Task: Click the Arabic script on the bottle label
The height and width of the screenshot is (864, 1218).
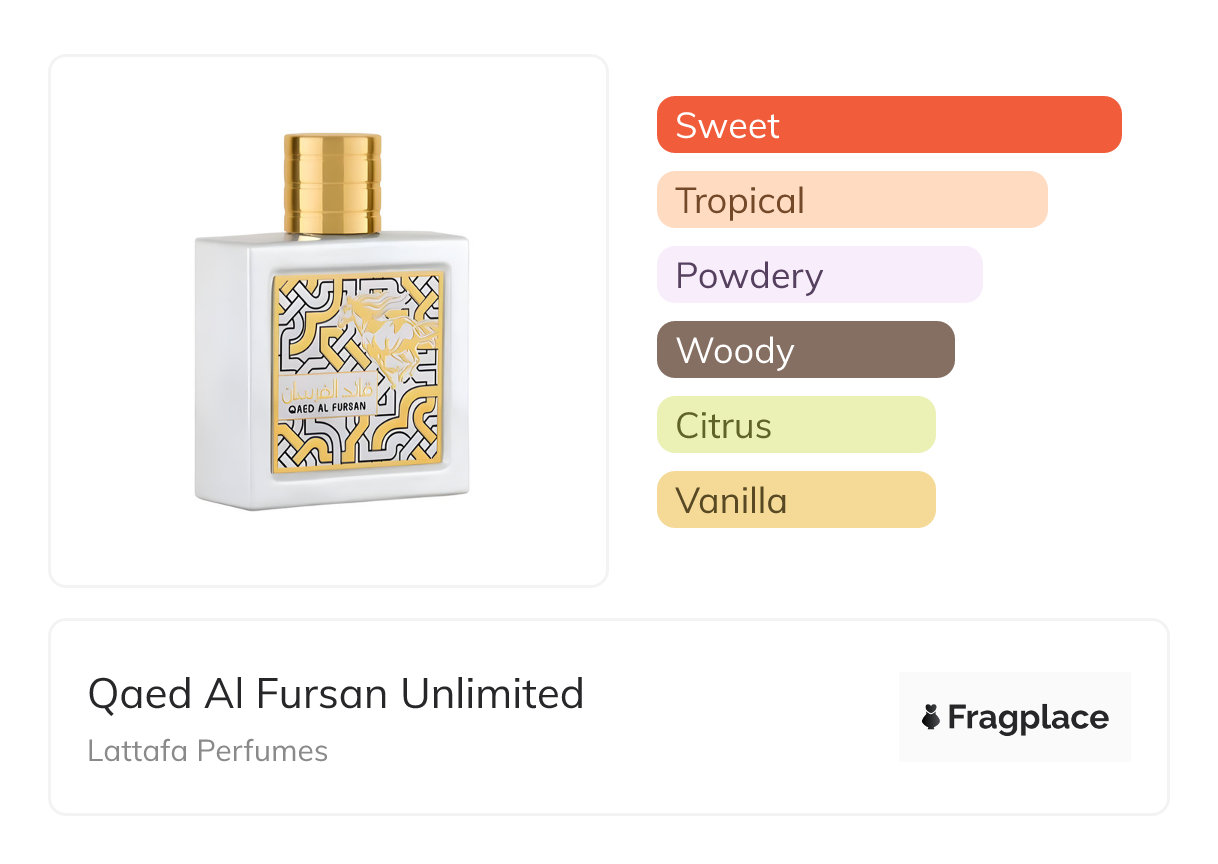Action: coord(330,385)
